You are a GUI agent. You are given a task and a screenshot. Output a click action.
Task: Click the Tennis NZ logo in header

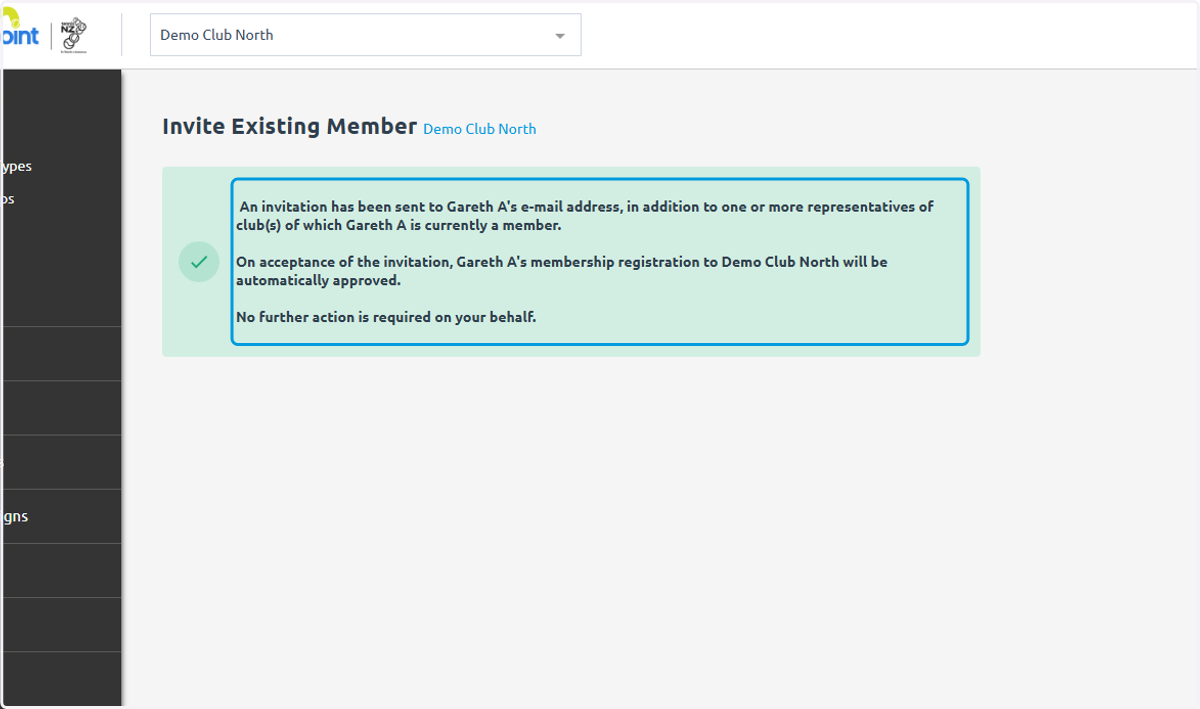74,35
